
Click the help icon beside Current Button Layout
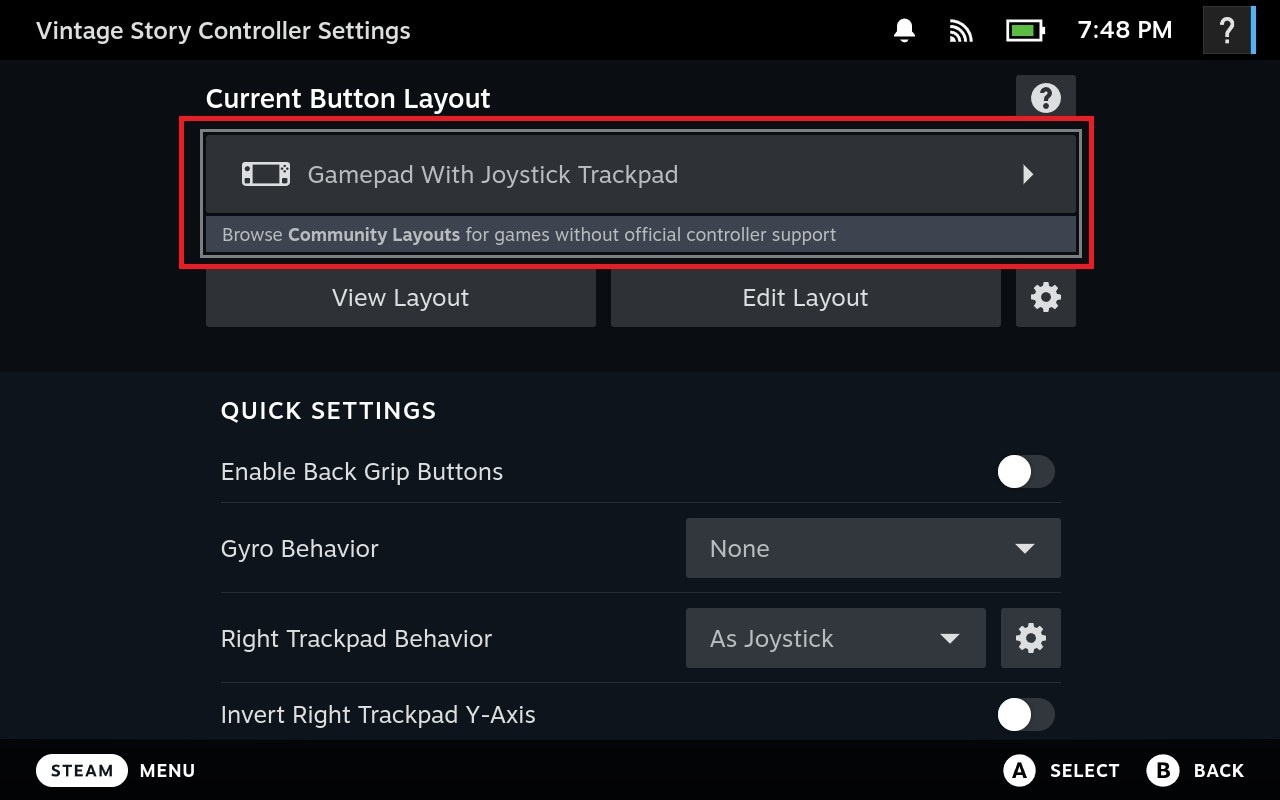(1045, 98)
